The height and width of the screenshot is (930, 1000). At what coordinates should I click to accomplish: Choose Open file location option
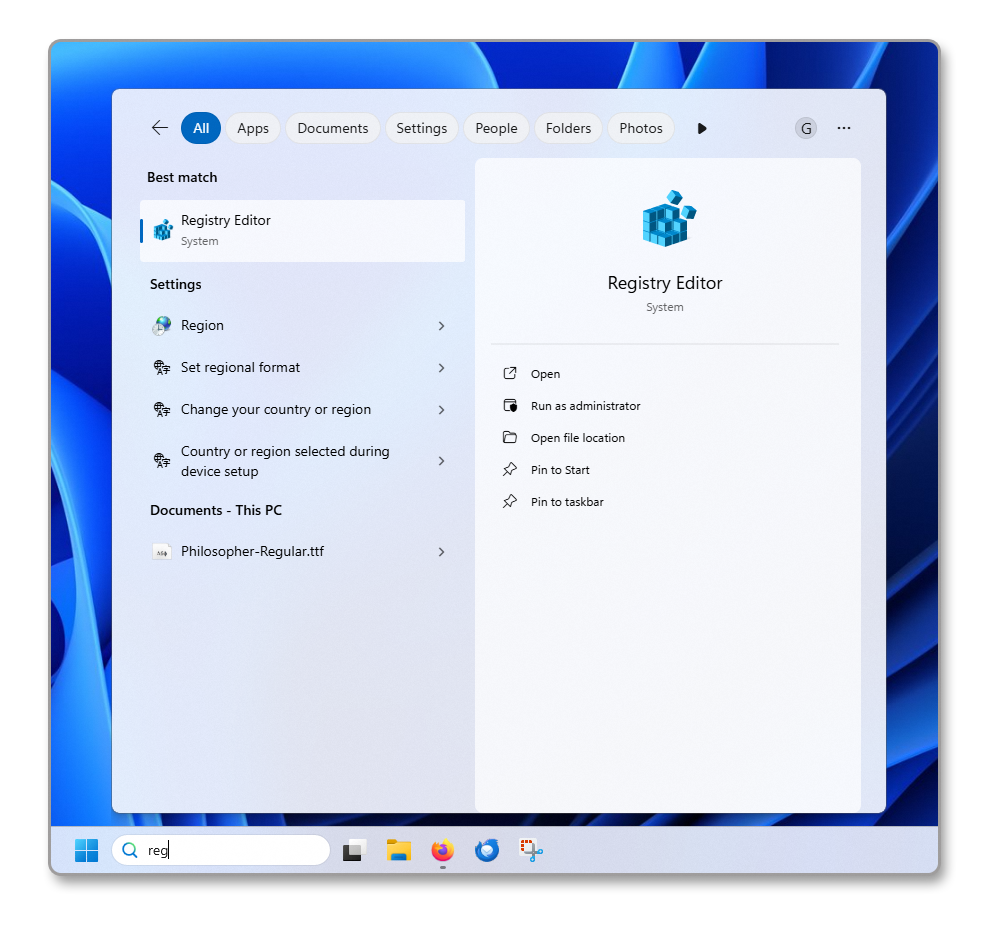pos(577,438)
